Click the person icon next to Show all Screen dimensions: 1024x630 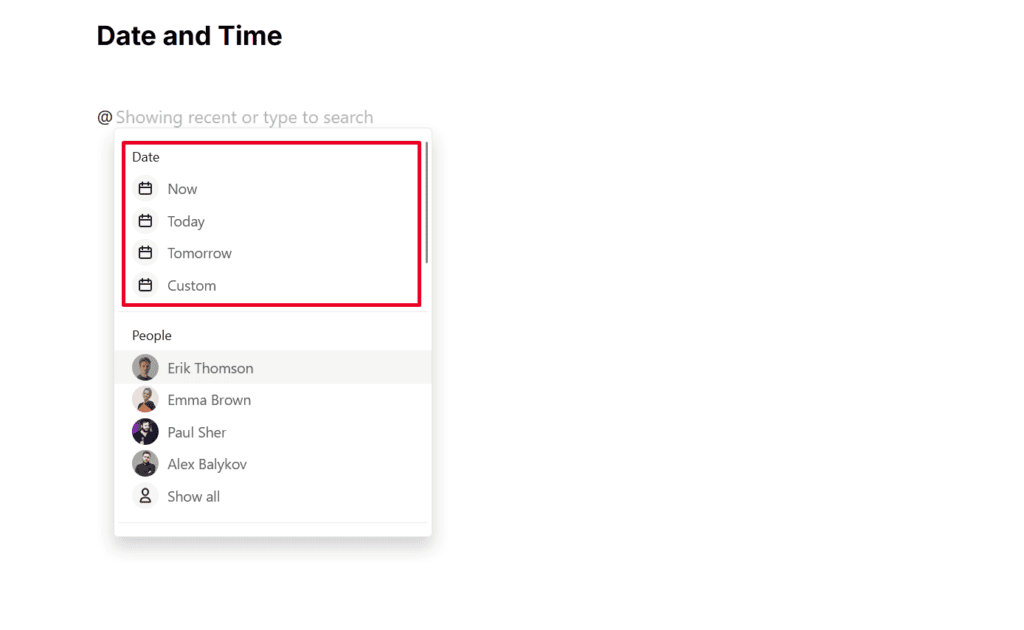coord(145,496)
